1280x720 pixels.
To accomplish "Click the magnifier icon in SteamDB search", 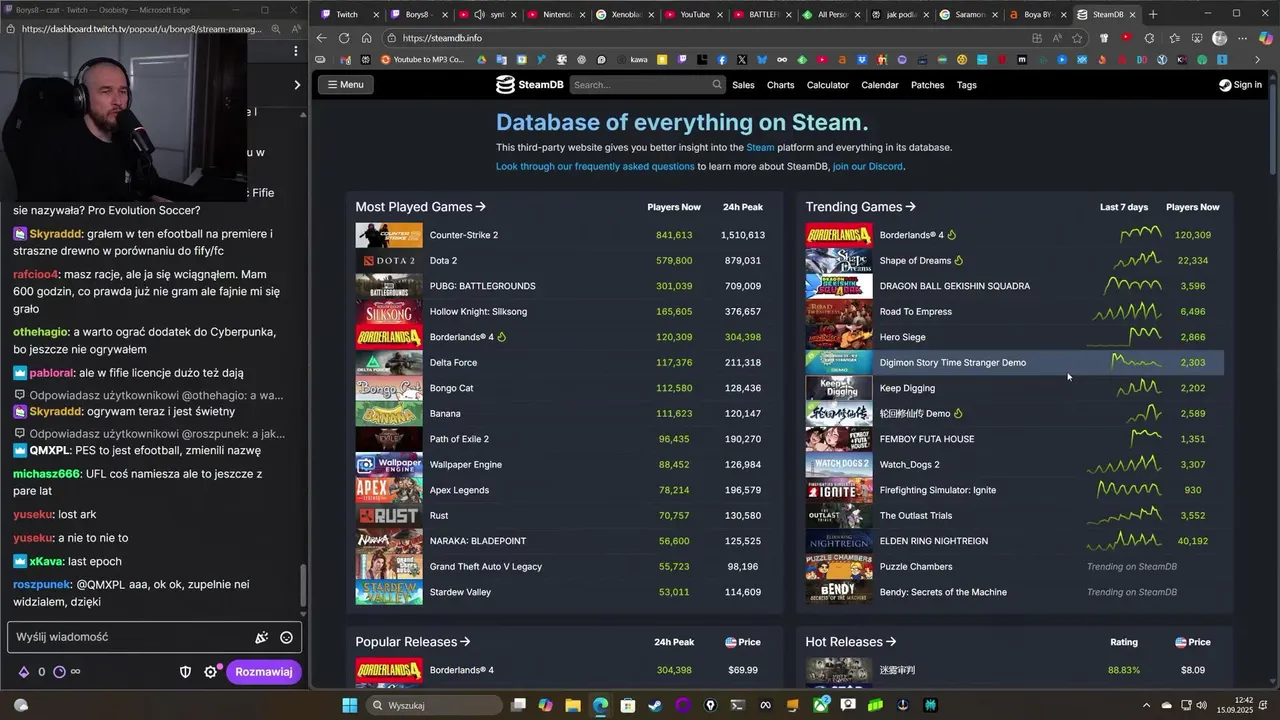I will click(x=716, y=85).
